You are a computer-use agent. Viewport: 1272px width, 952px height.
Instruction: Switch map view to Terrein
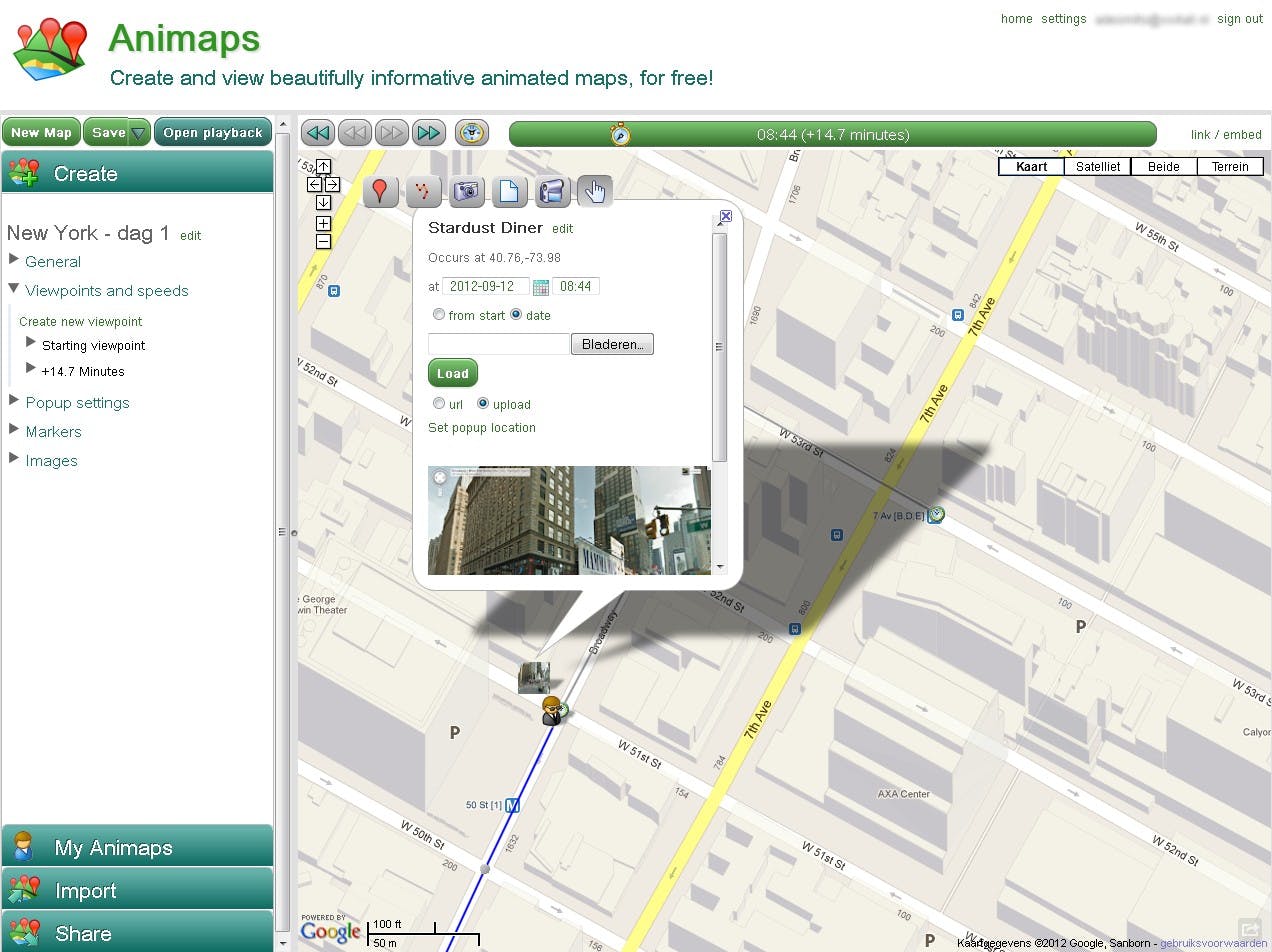tap(1230, 167)
